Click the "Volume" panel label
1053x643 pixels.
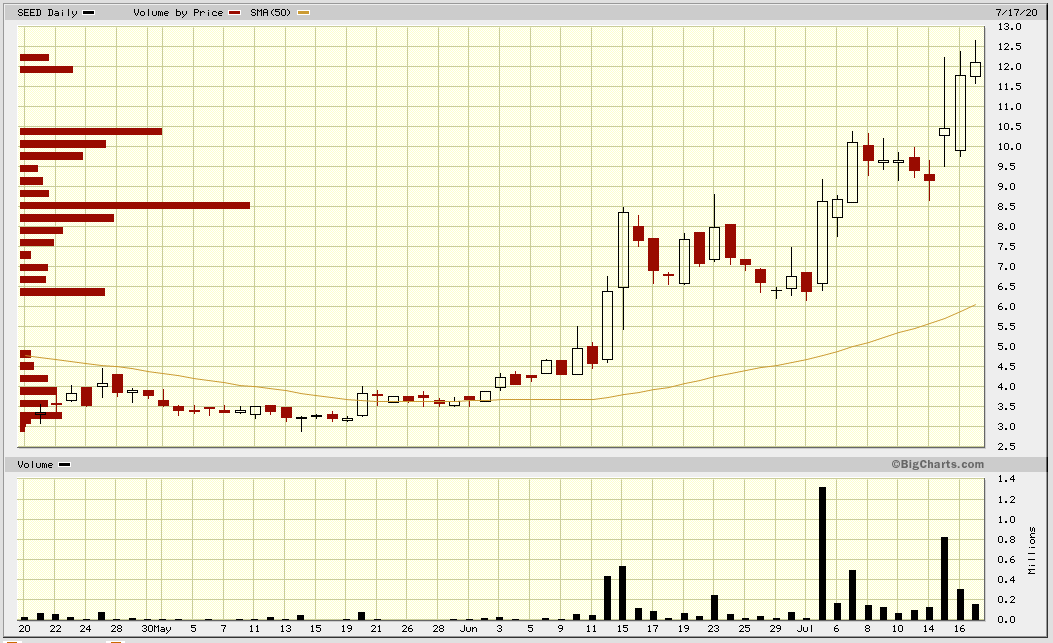35,464
